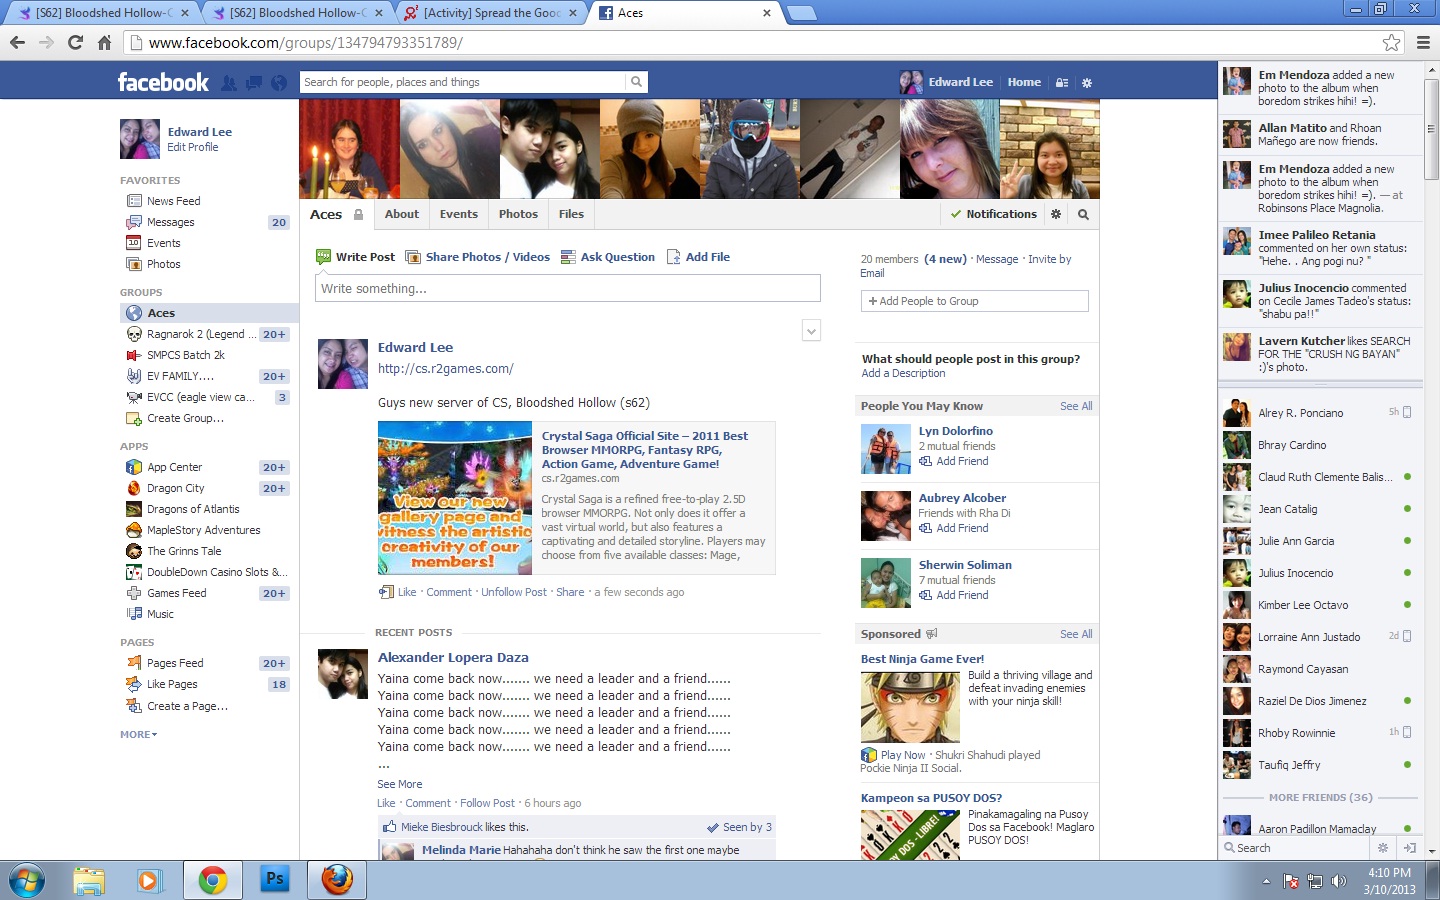Open the friend requests icon in blue bar
The width and height of the screenshot is (1440, 900).
229,83
